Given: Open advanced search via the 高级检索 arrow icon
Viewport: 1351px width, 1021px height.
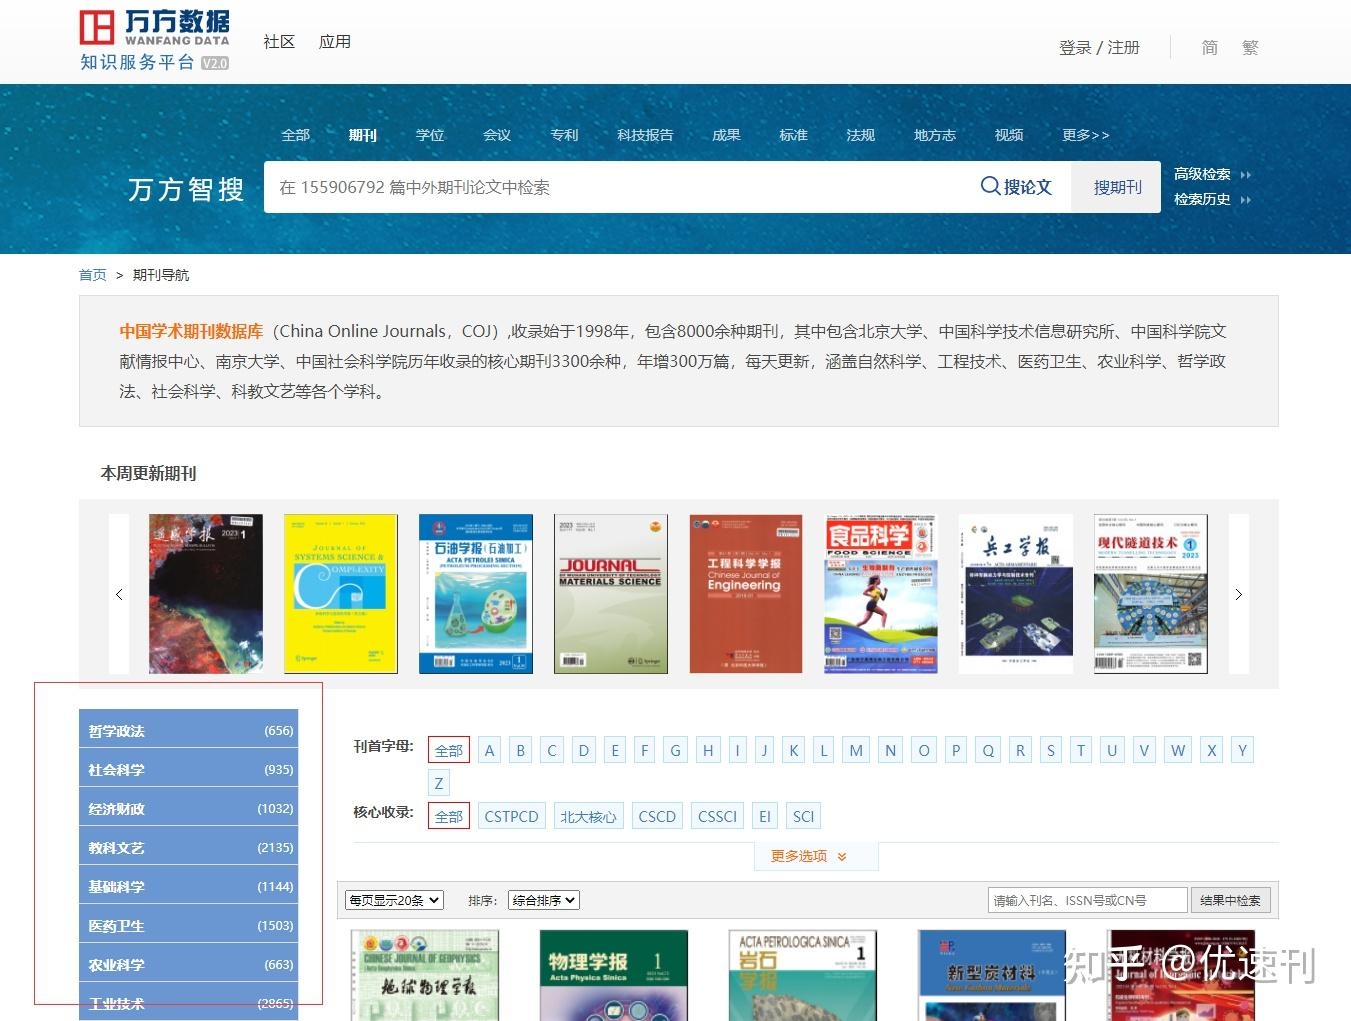Looking at the screenshot, I should pyautogui.click(x=1246, y=173).
